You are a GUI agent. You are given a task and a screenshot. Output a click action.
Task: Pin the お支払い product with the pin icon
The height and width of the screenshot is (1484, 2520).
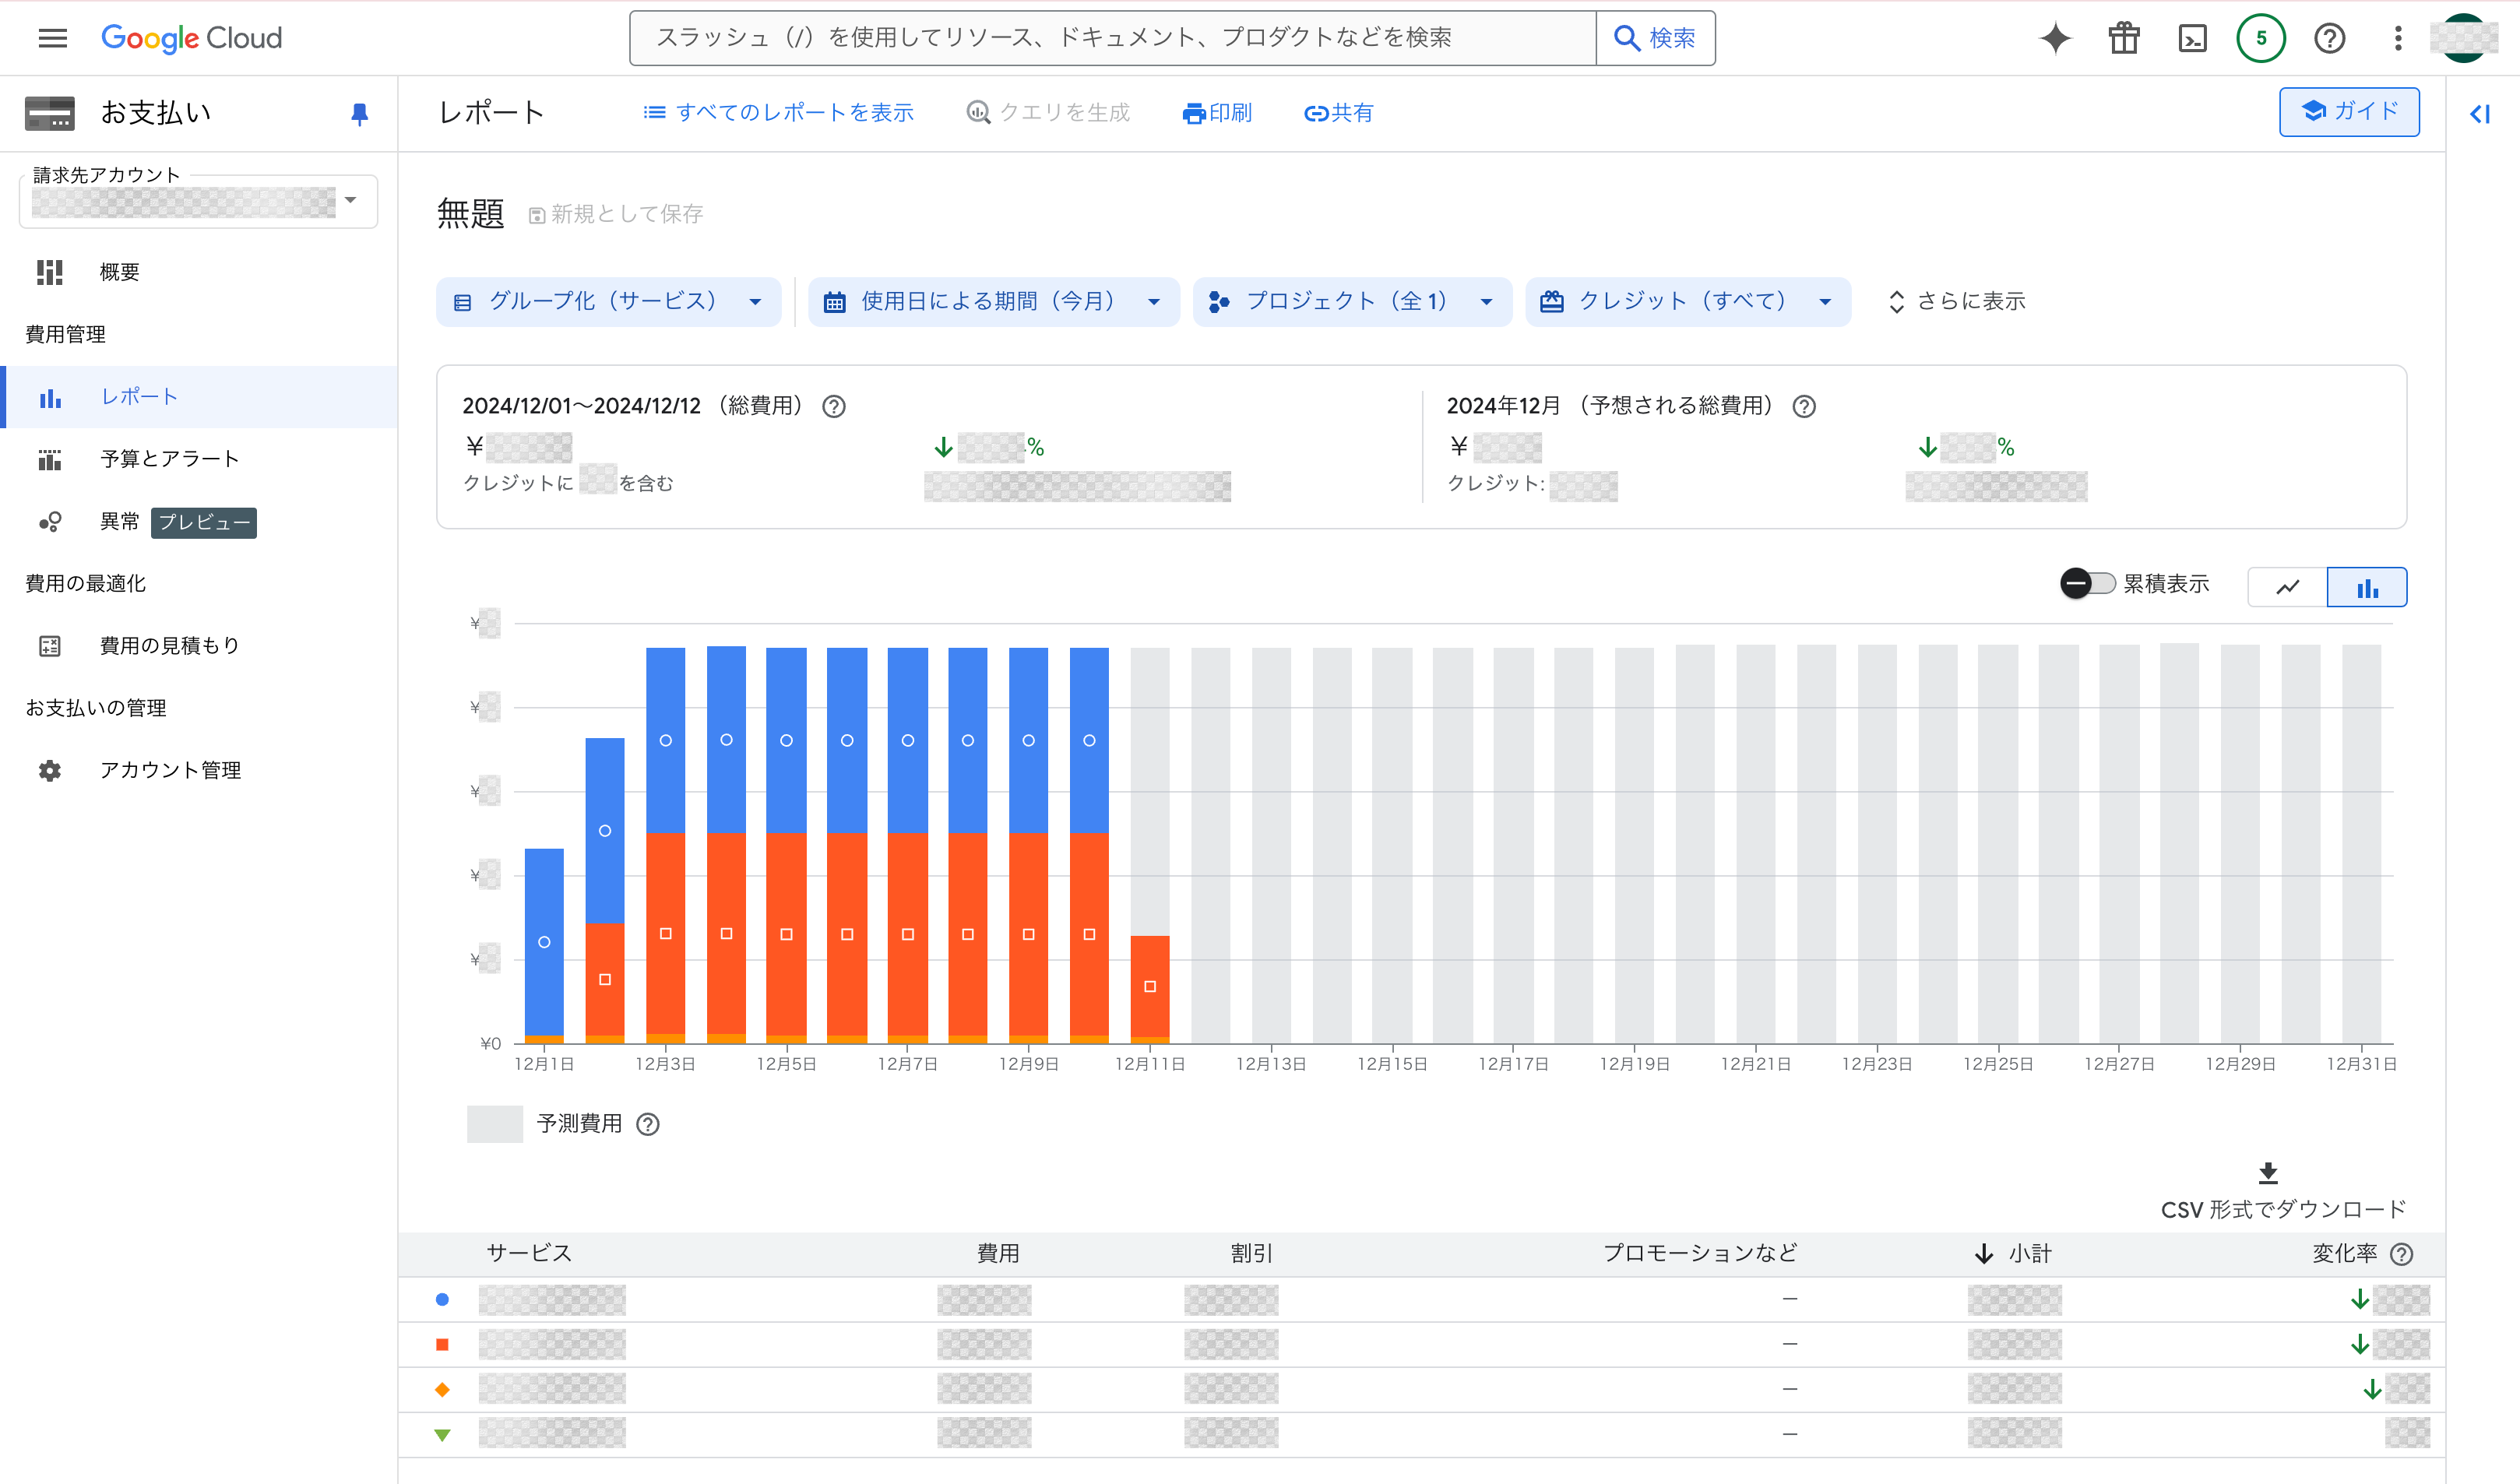pos(360,114)
